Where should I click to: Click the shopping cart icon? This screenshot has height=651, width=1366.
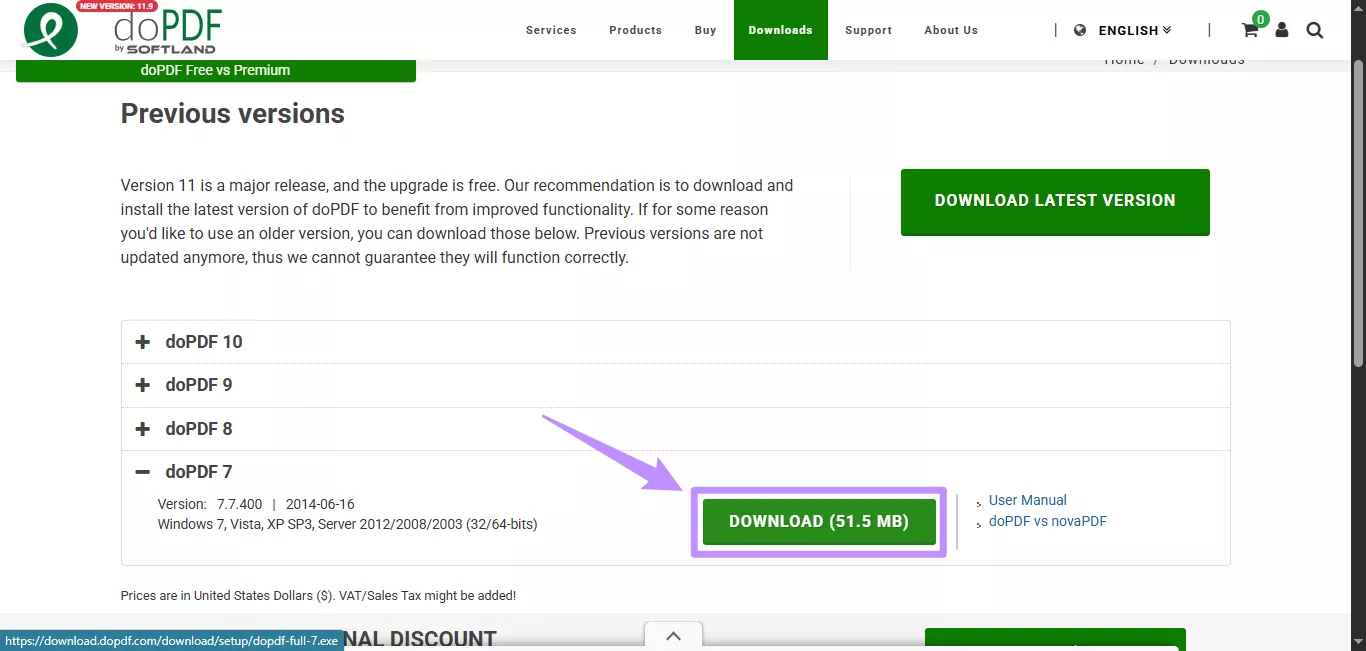click(1248, 31)
